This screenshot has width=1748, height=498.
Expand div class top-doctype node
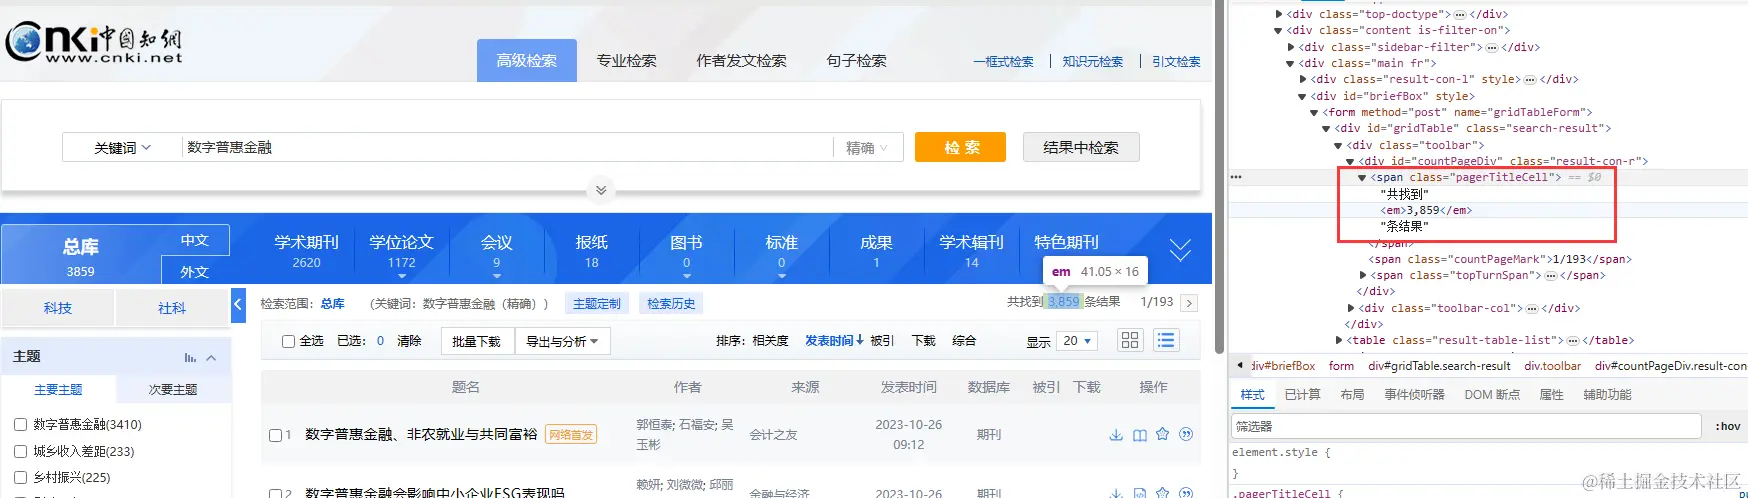click(x=1279, y=14)
